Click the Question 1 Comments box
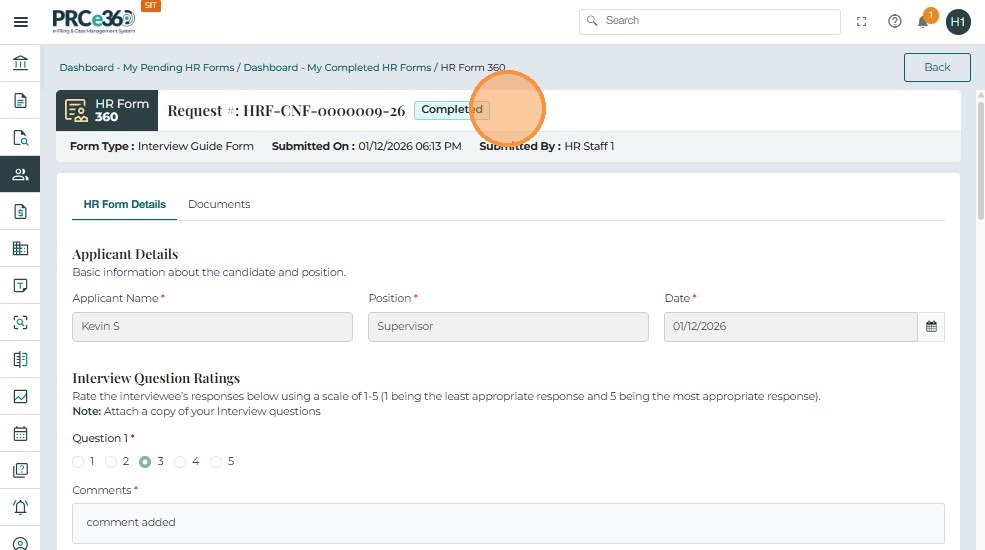 [508, 523]
